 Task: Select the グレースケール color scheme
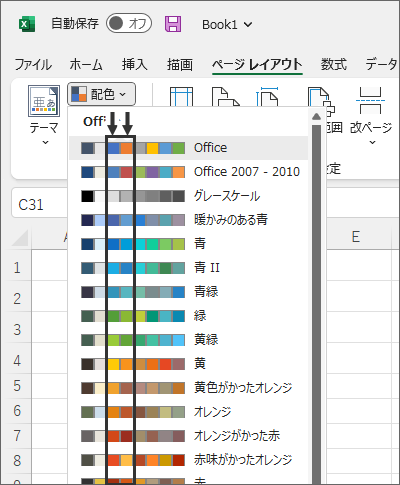click(188, 196)
